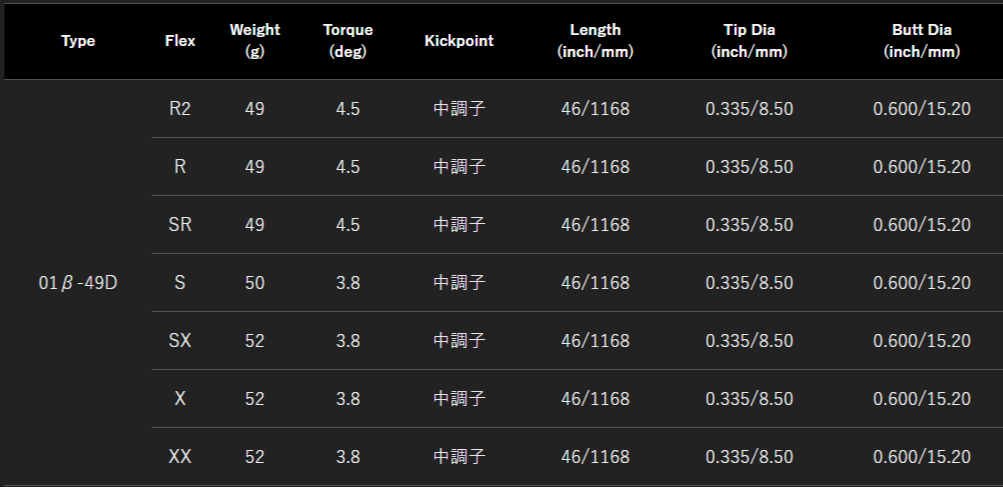The image size is (1003, 487).
Task: Select torque 3.8 in the X row
Action: point(348,399)
